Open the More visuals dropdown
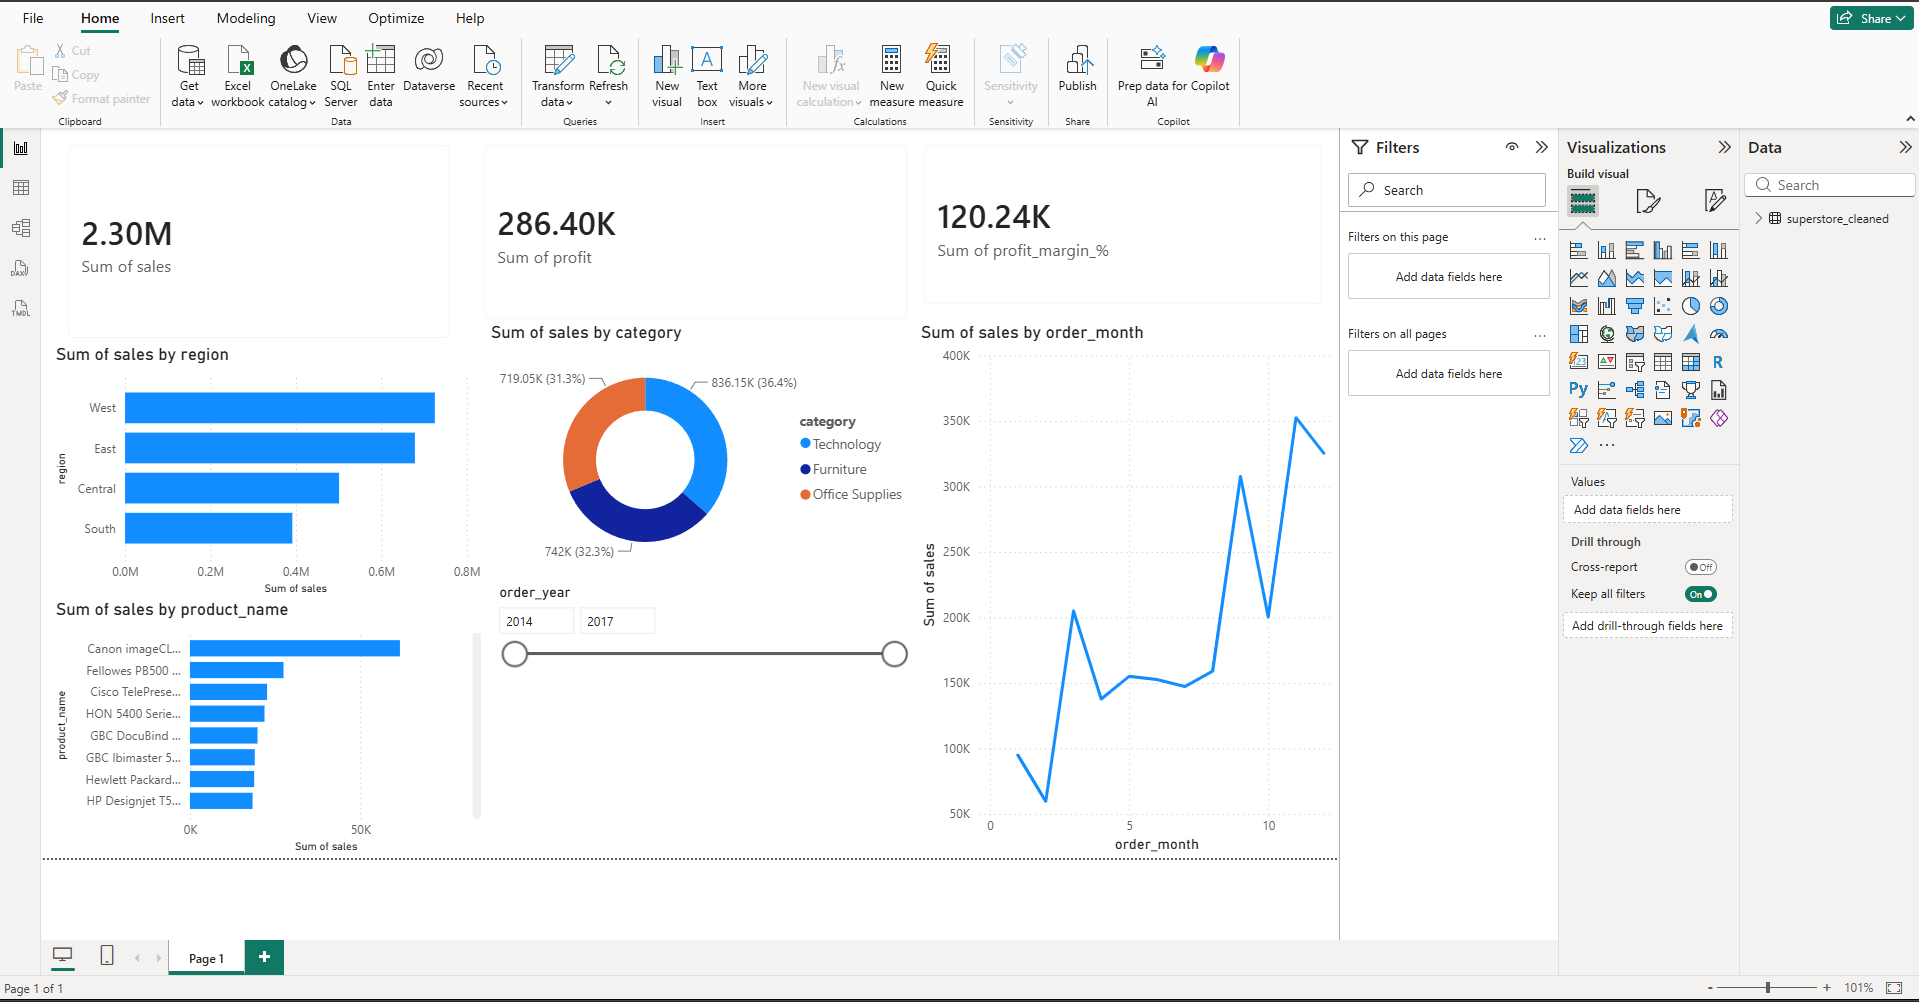The width and height of the screenshot is (1919, 1002). click(x=752, y=76)
